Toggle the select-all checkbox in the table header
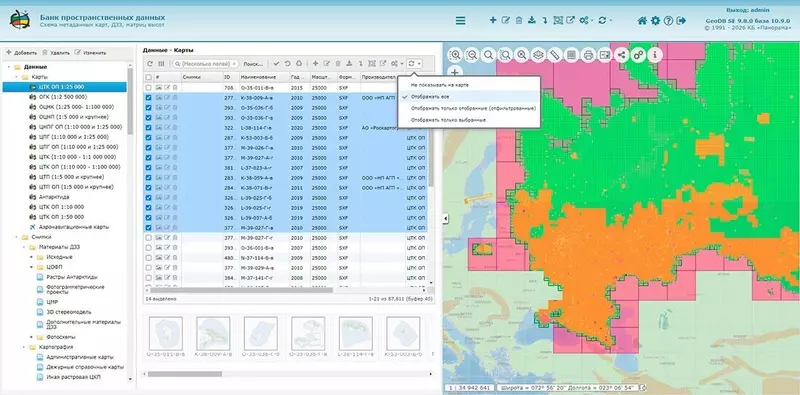This screenshot has width=800, height=395. (x=148, y=77)
